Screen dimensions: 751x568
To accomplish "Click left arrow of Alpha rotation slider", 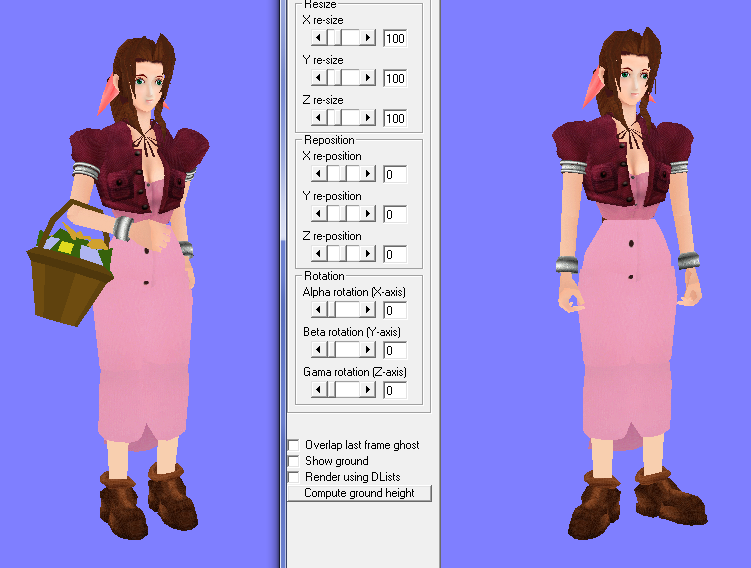I will tap(318, 310).
